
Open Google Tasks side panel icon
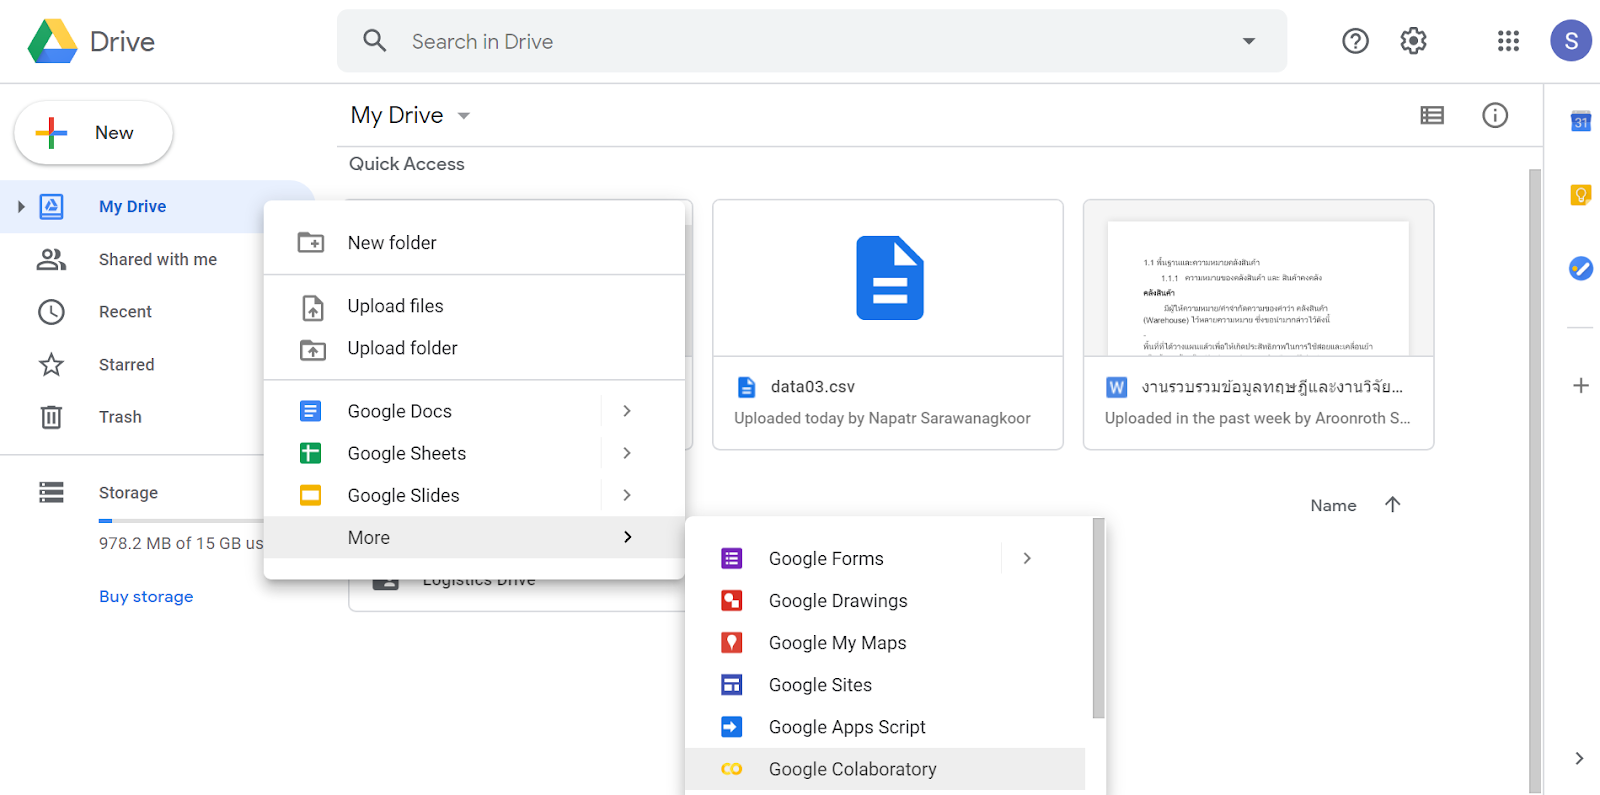click(x=1581, y=268)
